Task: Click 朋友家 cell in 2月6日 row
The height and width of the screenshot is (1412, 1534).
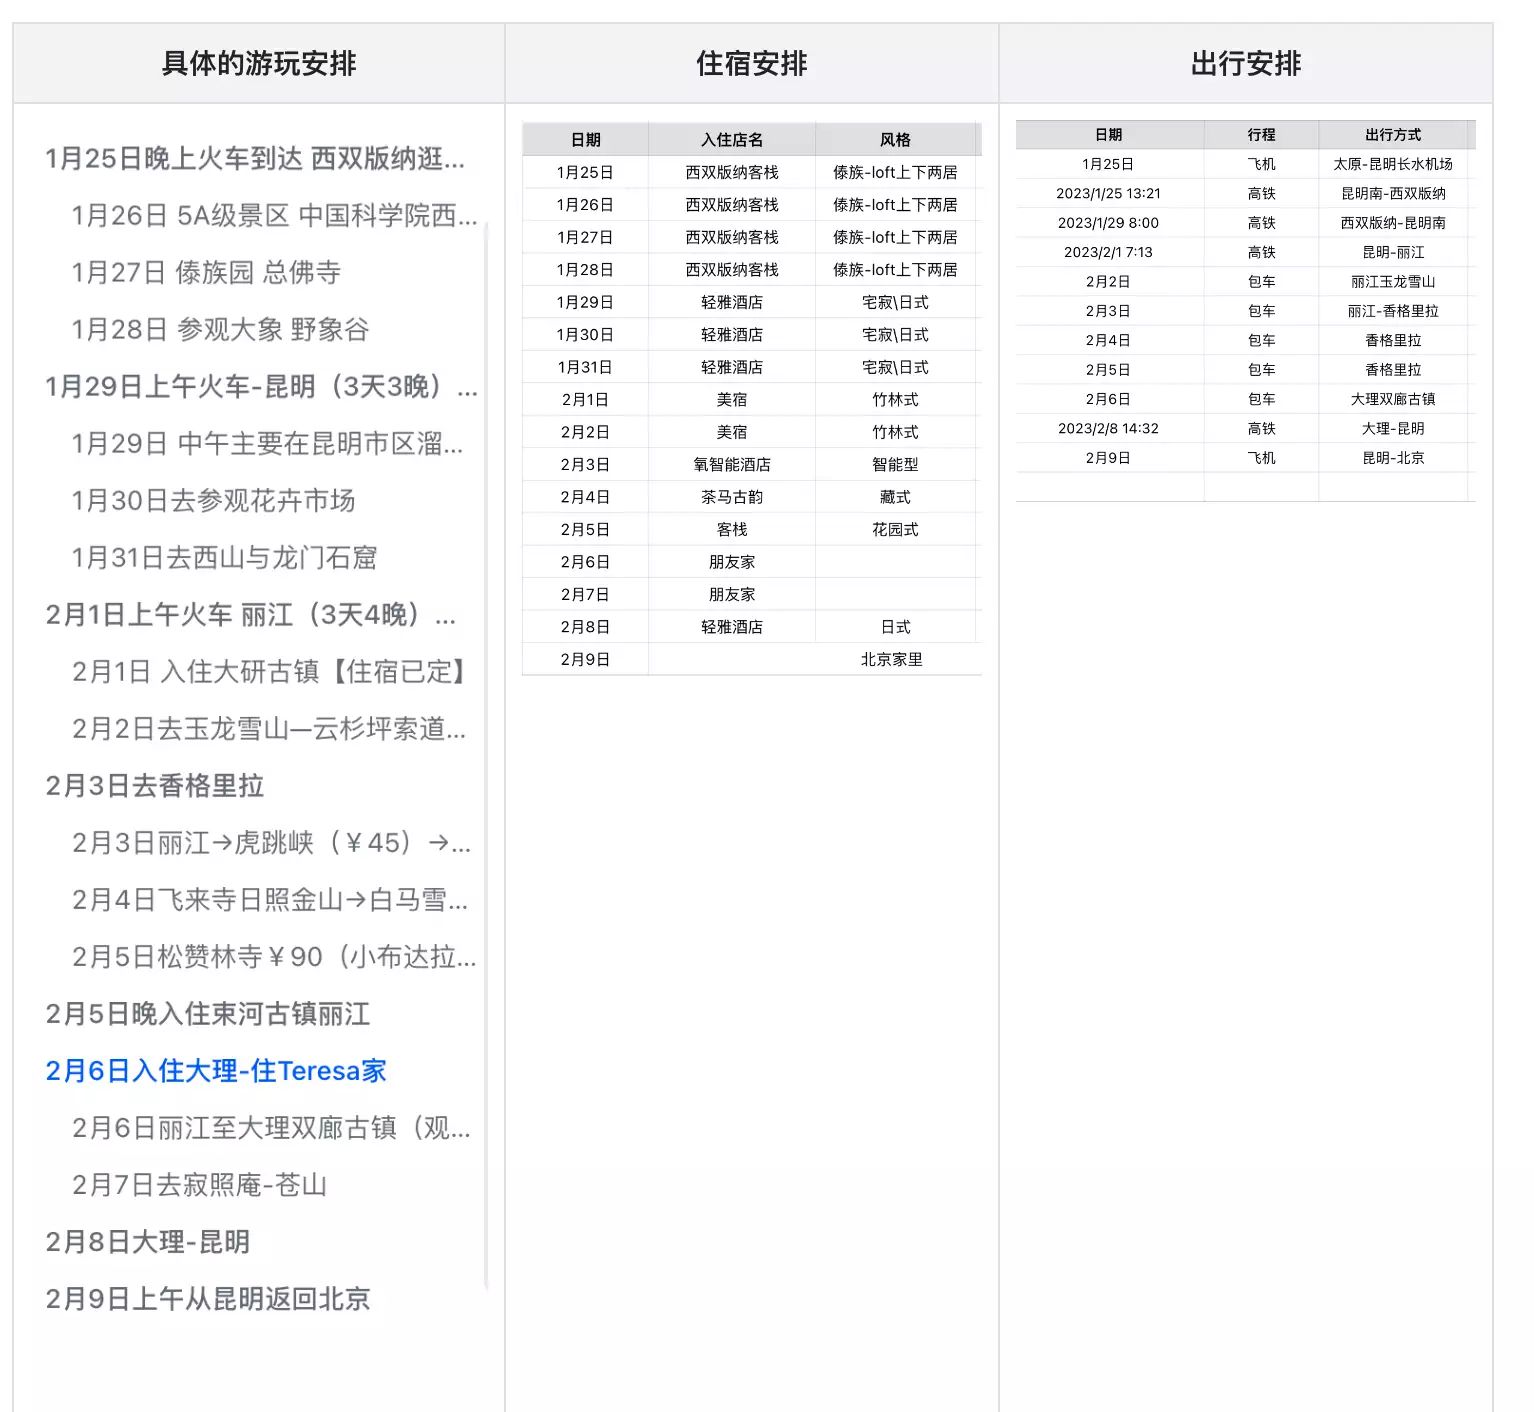Action: [x=732, y=562]
